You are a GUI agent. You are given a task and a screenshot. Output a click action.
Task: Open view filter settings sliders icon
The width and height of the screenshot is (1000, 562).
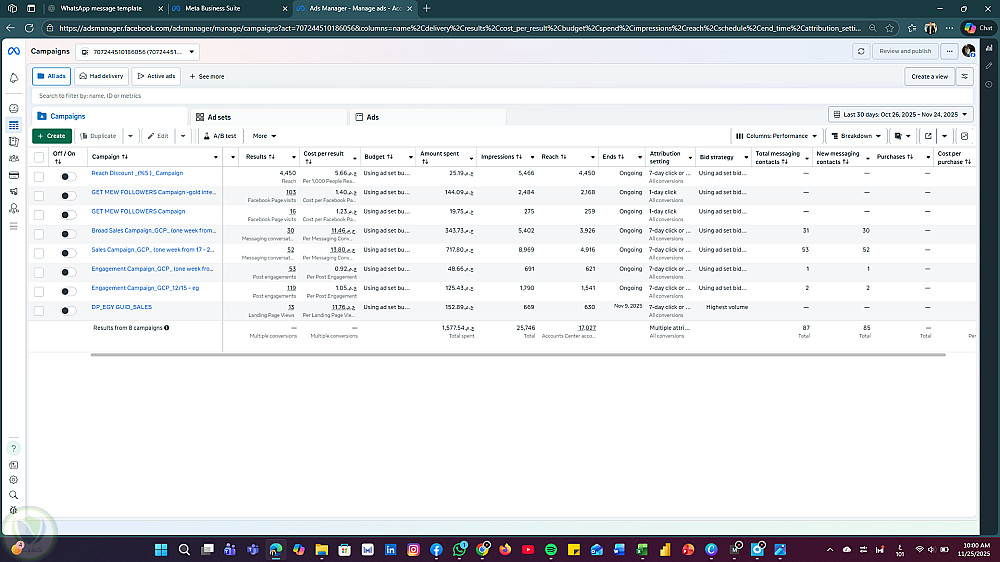(965, 77)
